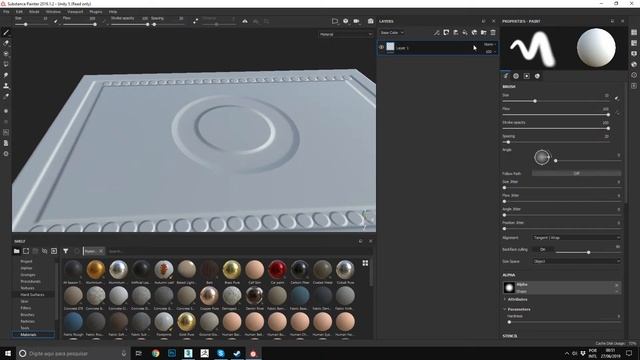
Task: Remove the Materials filter tag in shelf
Action: click(101, 251)
